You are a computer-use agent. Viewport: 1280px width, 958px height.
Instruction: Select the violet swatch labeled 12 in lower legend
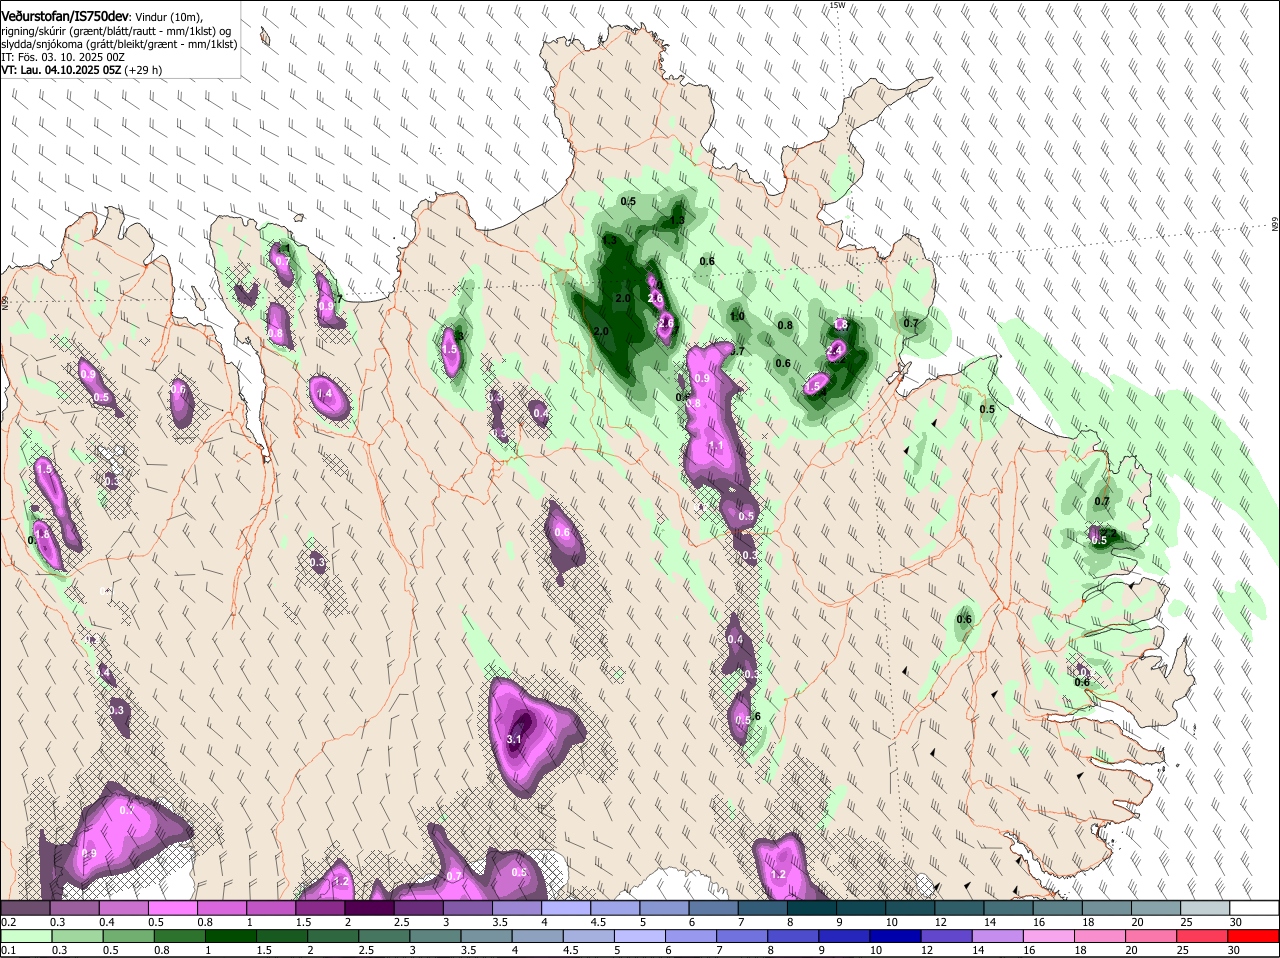coord(947,936)
